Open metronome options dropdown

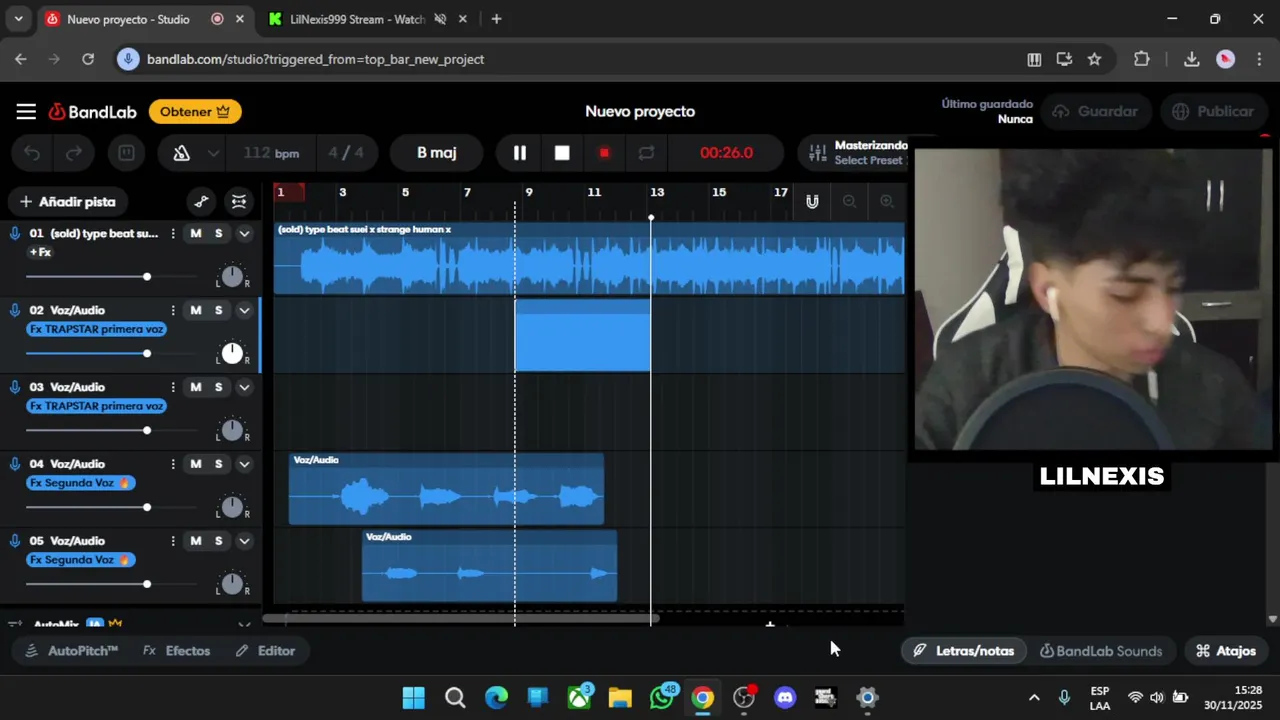pyautogui.click(x=213, y=153)
